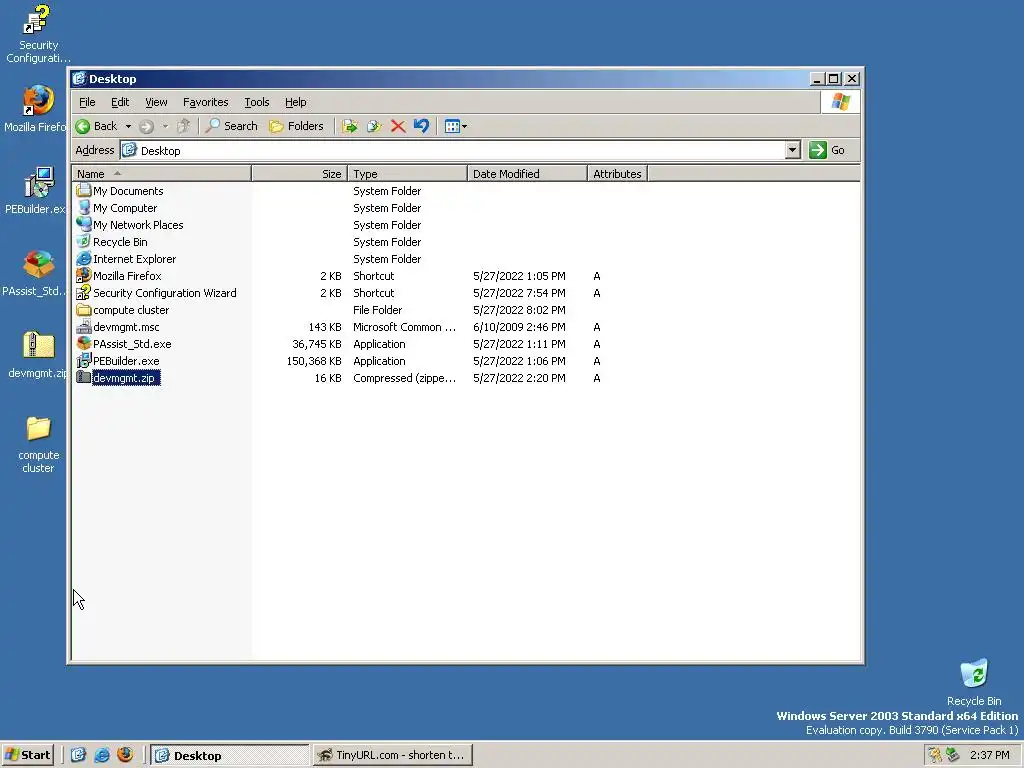
Task: Select Mozilla Firefox shortcut icon in list
Action: click(84, 276)
